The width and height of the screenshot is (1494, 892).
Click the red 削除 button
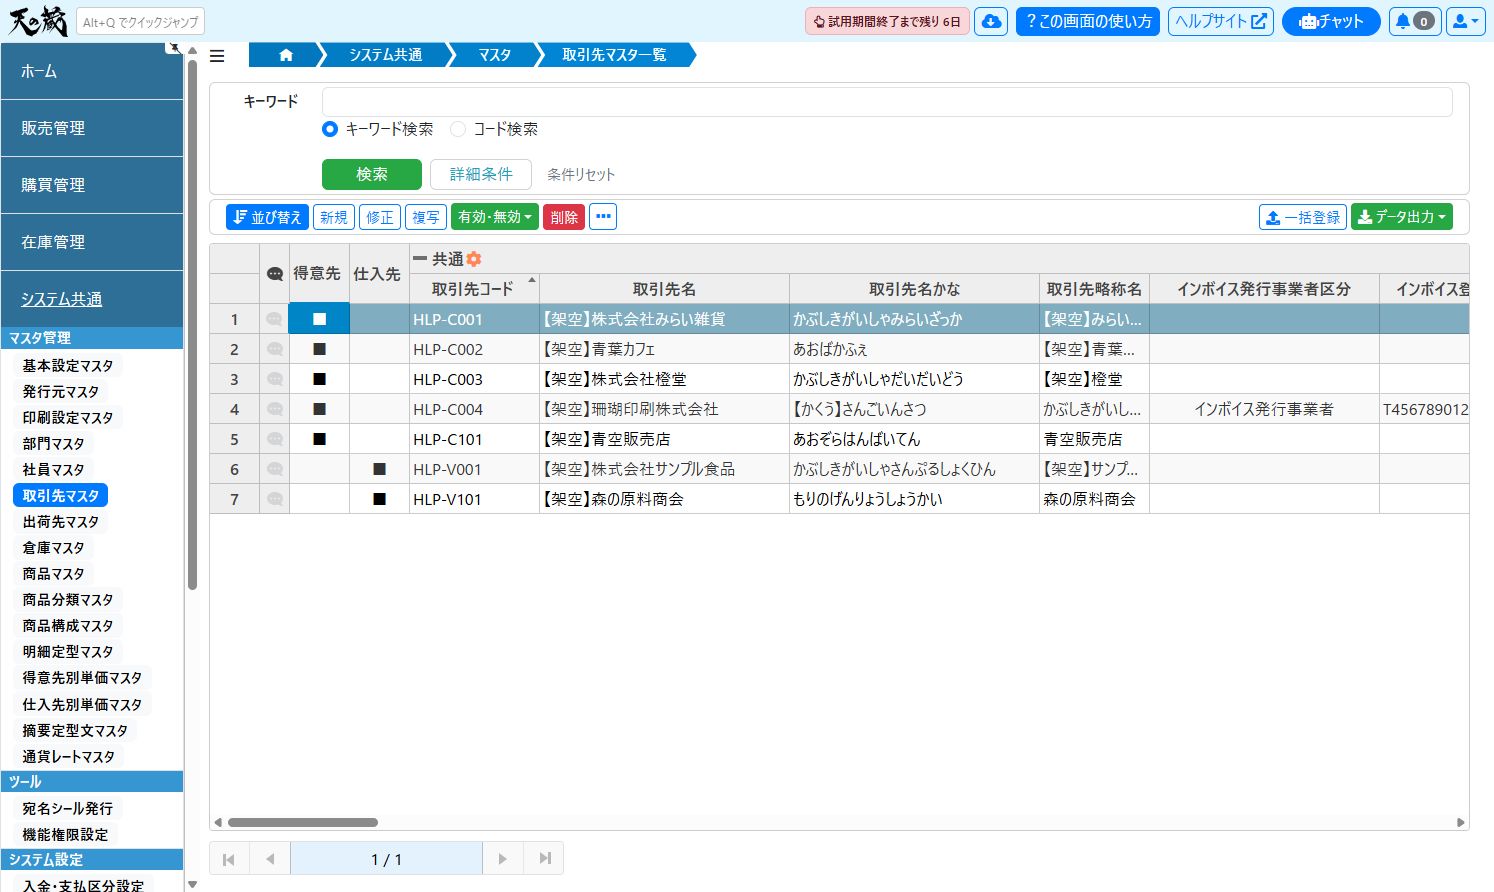point(564,216)
